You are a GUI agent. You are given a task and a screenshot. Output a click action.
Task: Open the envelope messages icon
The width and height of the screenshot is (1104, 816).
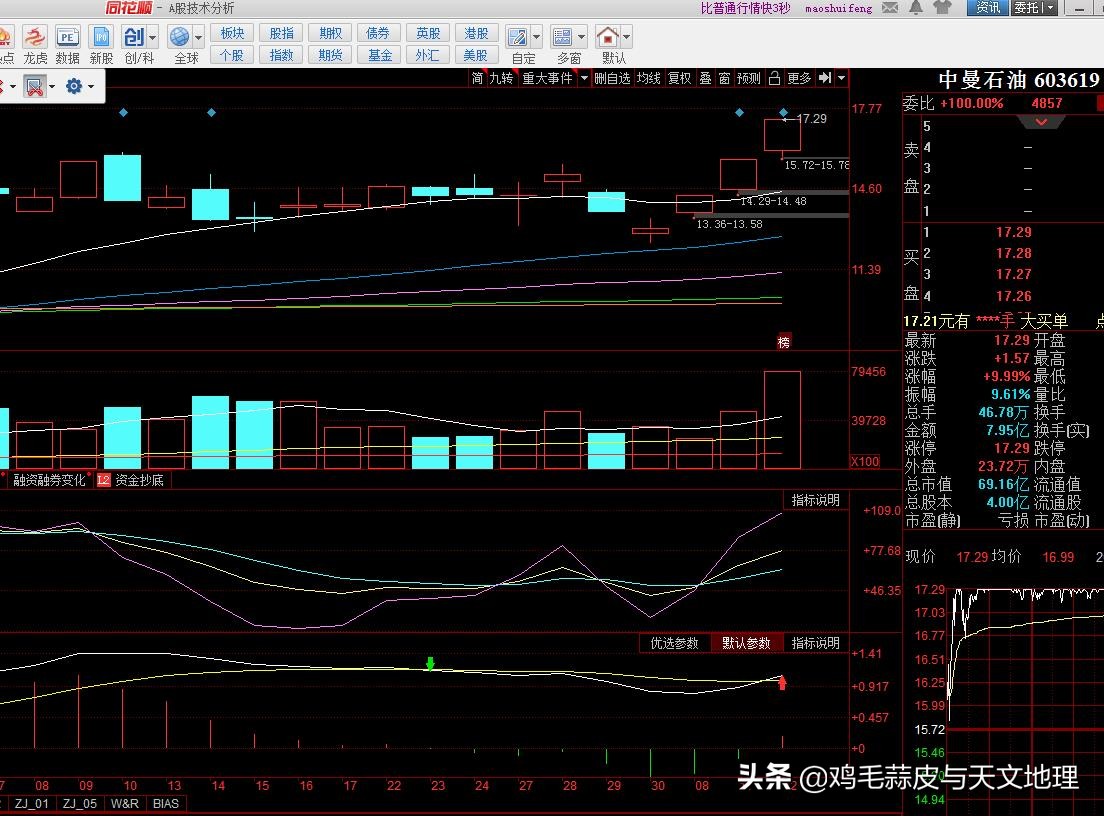point(888,8)
